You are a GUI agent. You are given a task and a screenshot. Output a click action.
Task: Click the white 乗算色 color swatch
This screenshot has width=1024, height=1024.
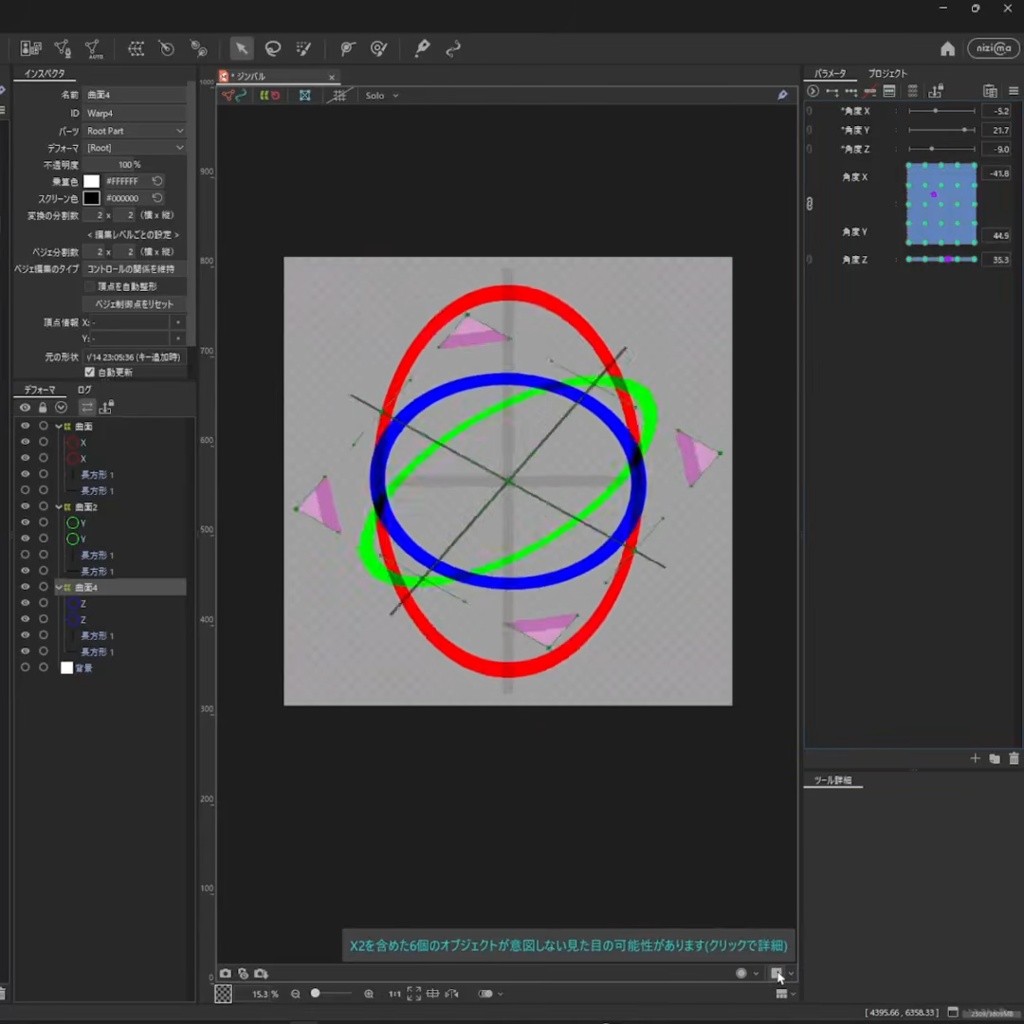pos(91,181)
